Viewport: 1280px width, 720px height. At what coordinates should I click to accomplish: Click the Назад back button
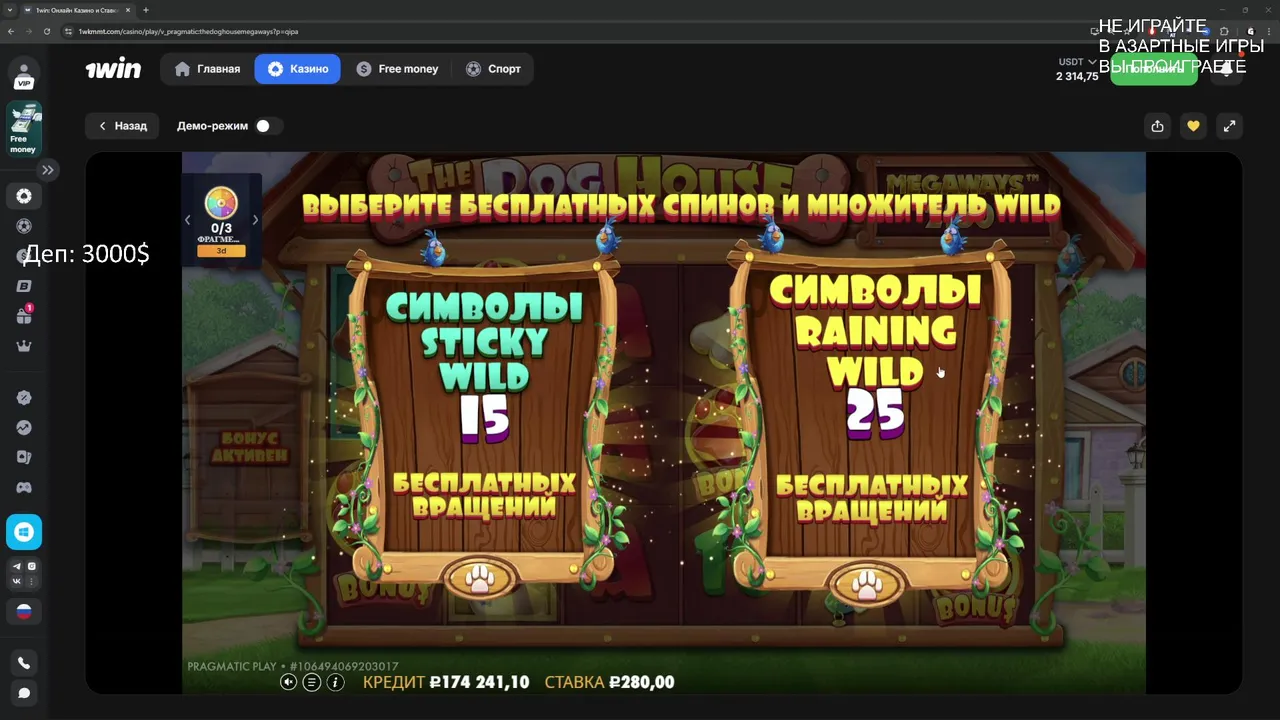coord(122,126)
